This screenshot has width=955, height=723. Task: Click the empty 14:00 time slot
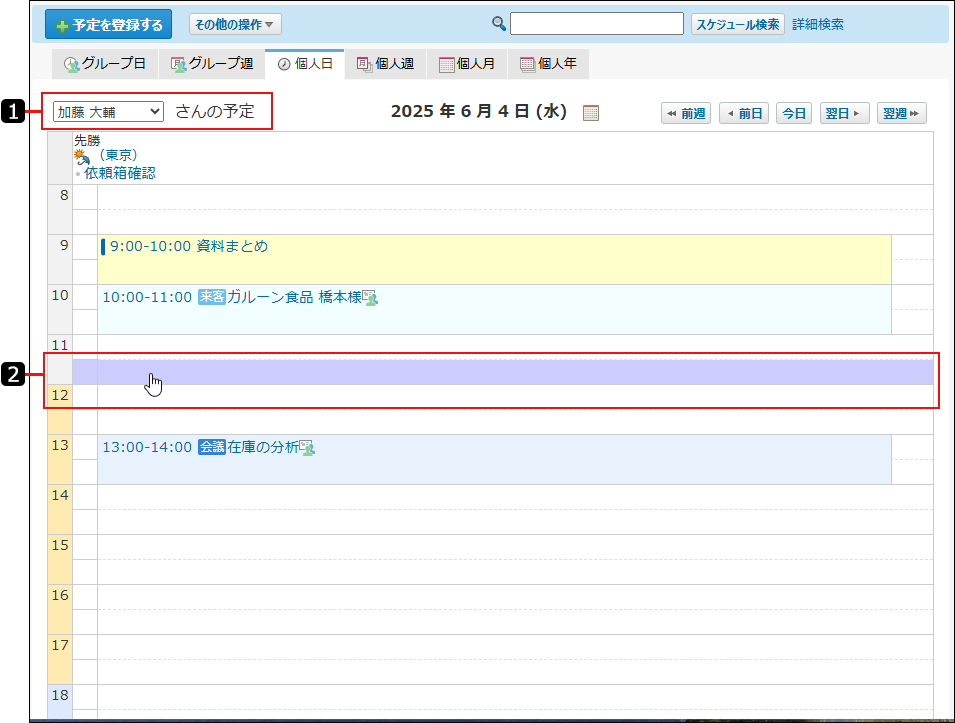click(515, 497)
